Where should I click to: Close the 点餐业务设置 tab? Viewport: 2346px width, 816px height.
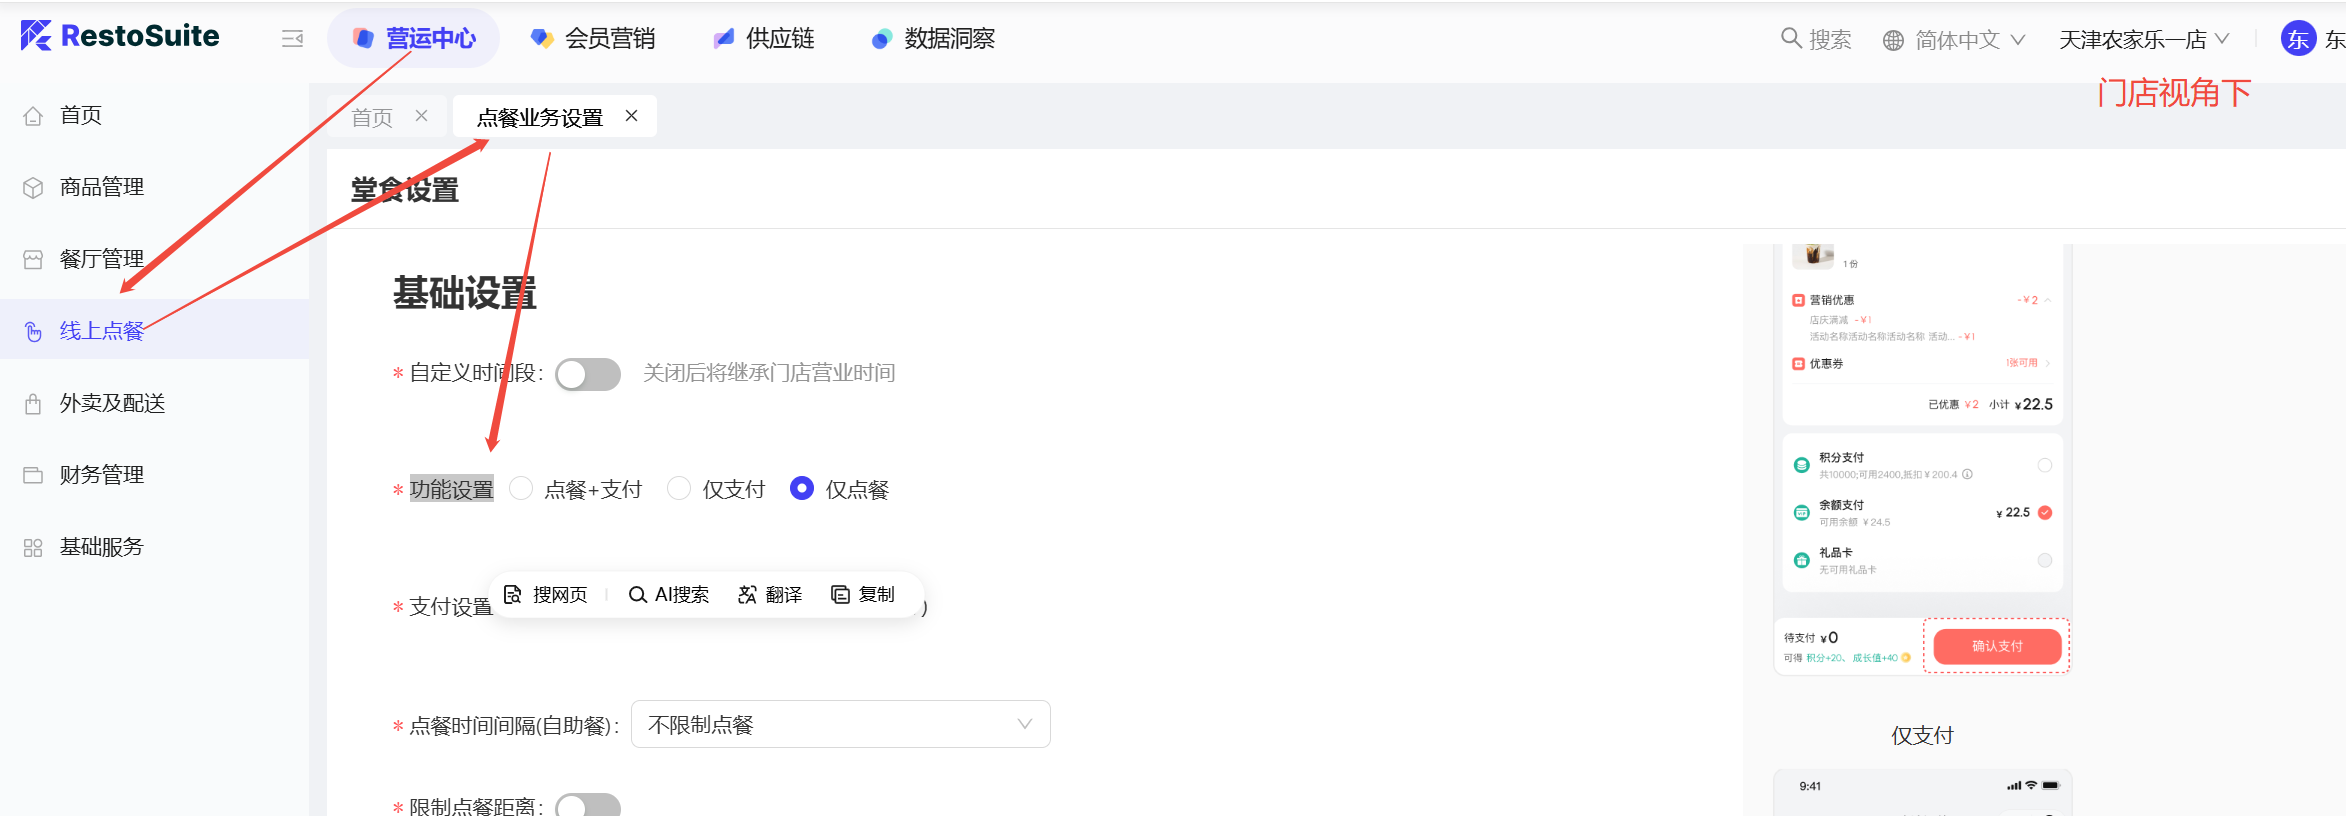pyautogui.click(x=632, y=116)
